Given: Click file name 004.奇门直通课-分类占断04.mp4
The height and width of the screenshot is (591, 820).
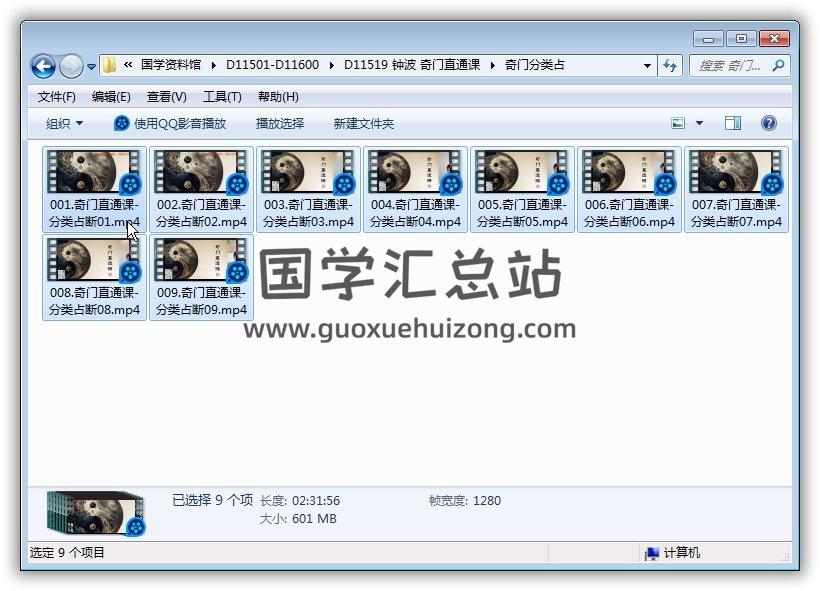Looking at the screenshot, I should tap(415, 213).
